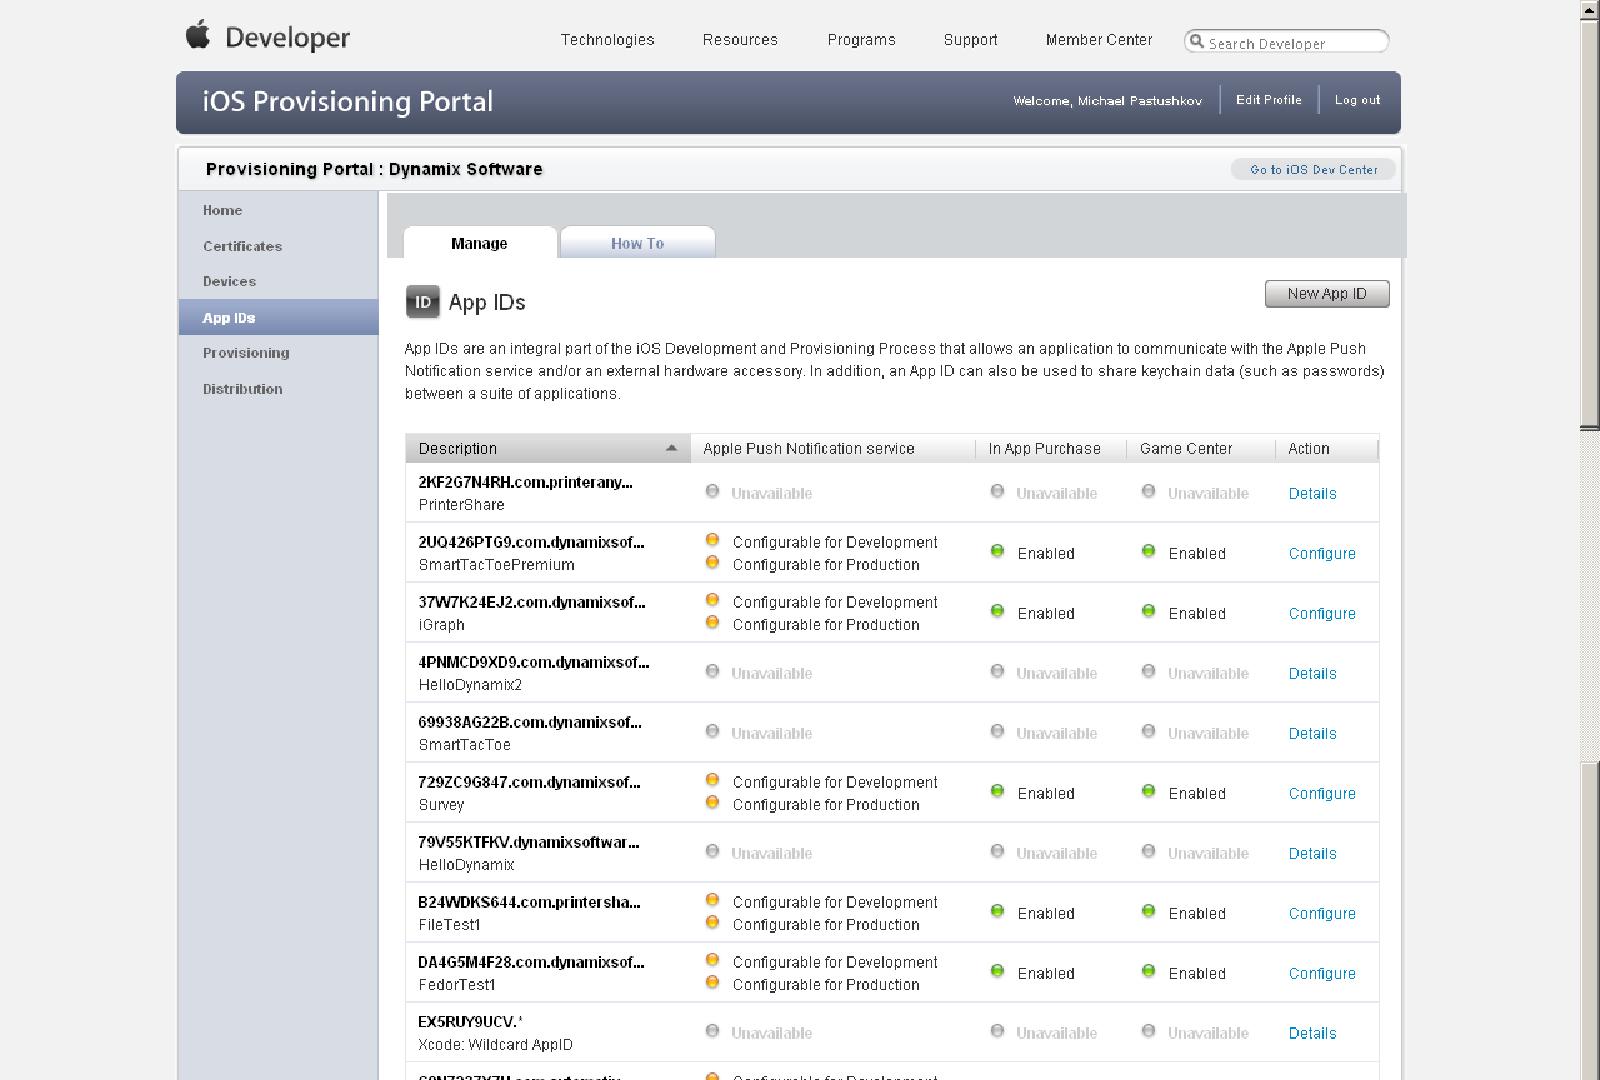This screenshot has height=1080, width=1600.
Task: Click the App IDs ID badge icon
Action: coord(422,301)
